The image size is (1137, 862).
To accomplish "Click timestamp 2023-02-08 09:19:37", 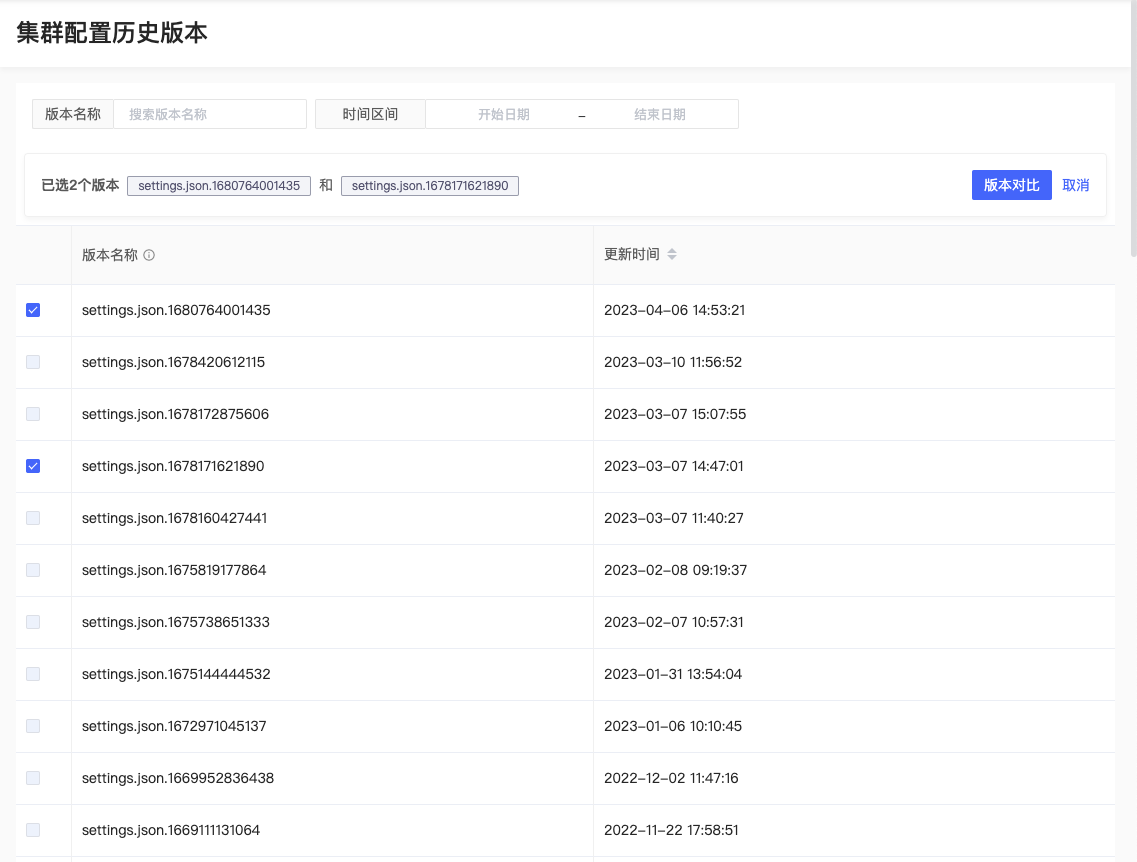I will [x=675, y=571].
